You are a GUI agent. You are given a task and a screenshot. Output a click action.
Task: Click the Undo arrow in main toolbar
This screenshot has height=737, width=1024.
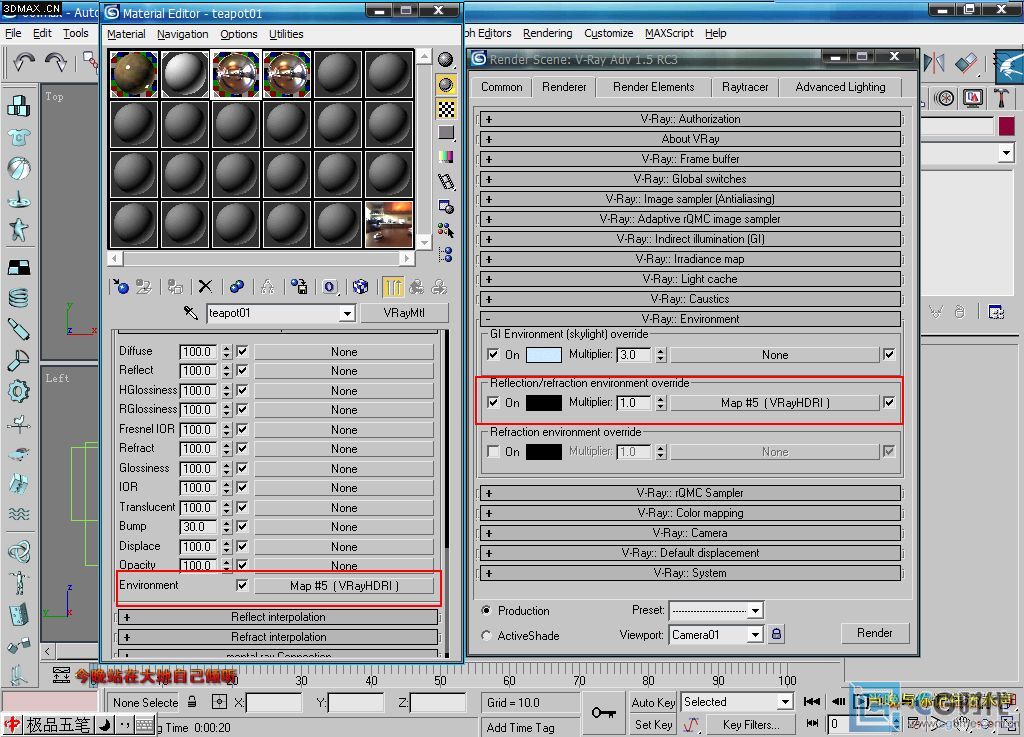coord(24,63)
